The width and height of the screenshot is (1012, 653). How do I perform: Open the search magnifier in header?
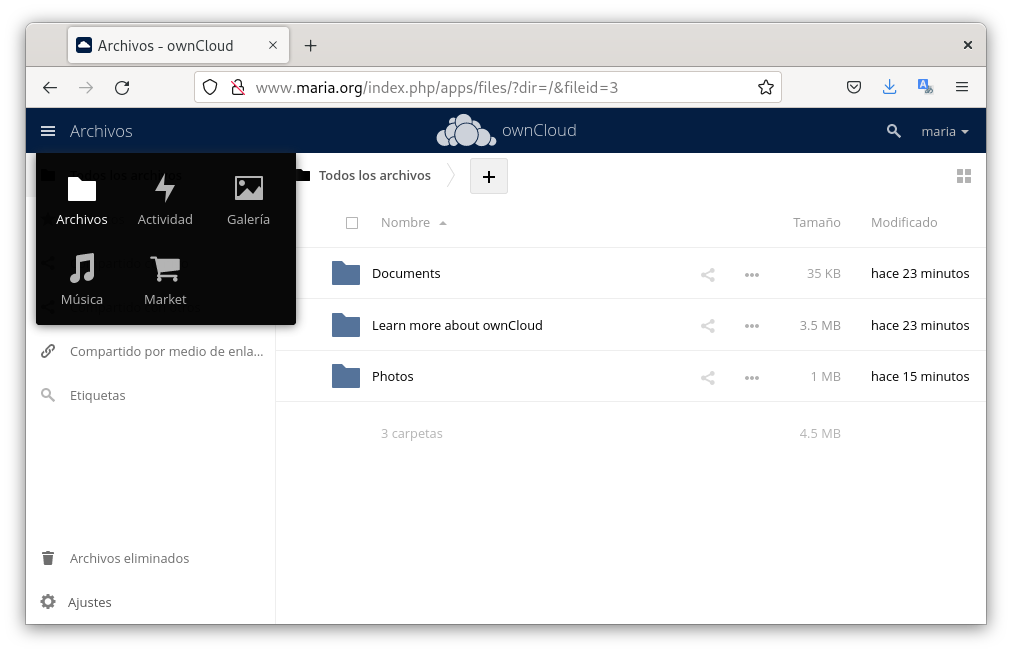pyautogui.click(x=894, y=131)
